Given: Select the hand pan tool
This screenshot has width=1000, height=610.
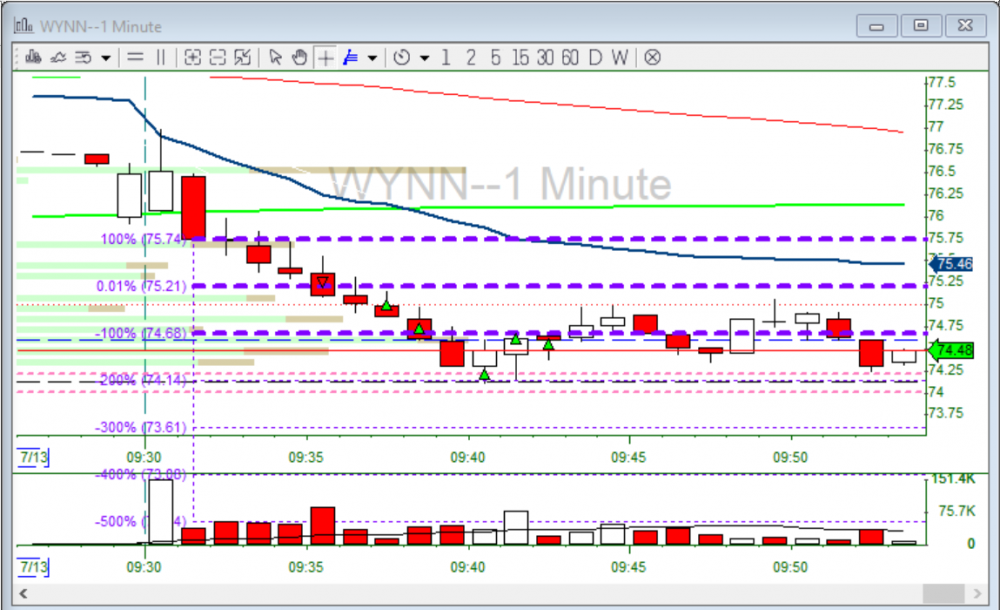Looking at the screenshot, I should point(299,57).
